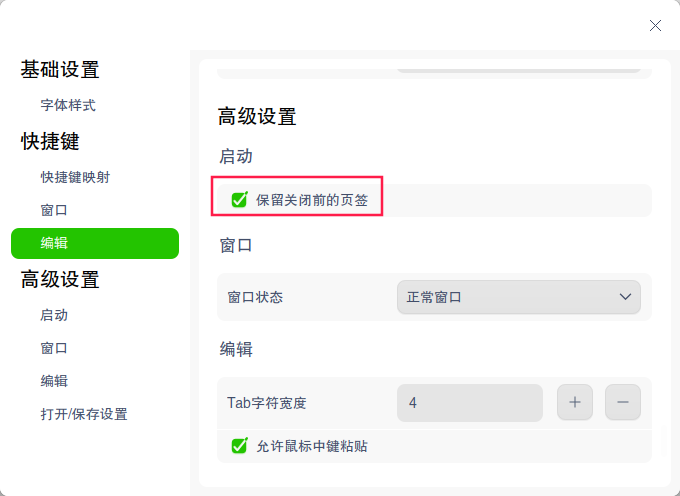Select 字体样式 in the sidebar
Image resolution: width=680 pixels, height=496 pixels.
68,105
